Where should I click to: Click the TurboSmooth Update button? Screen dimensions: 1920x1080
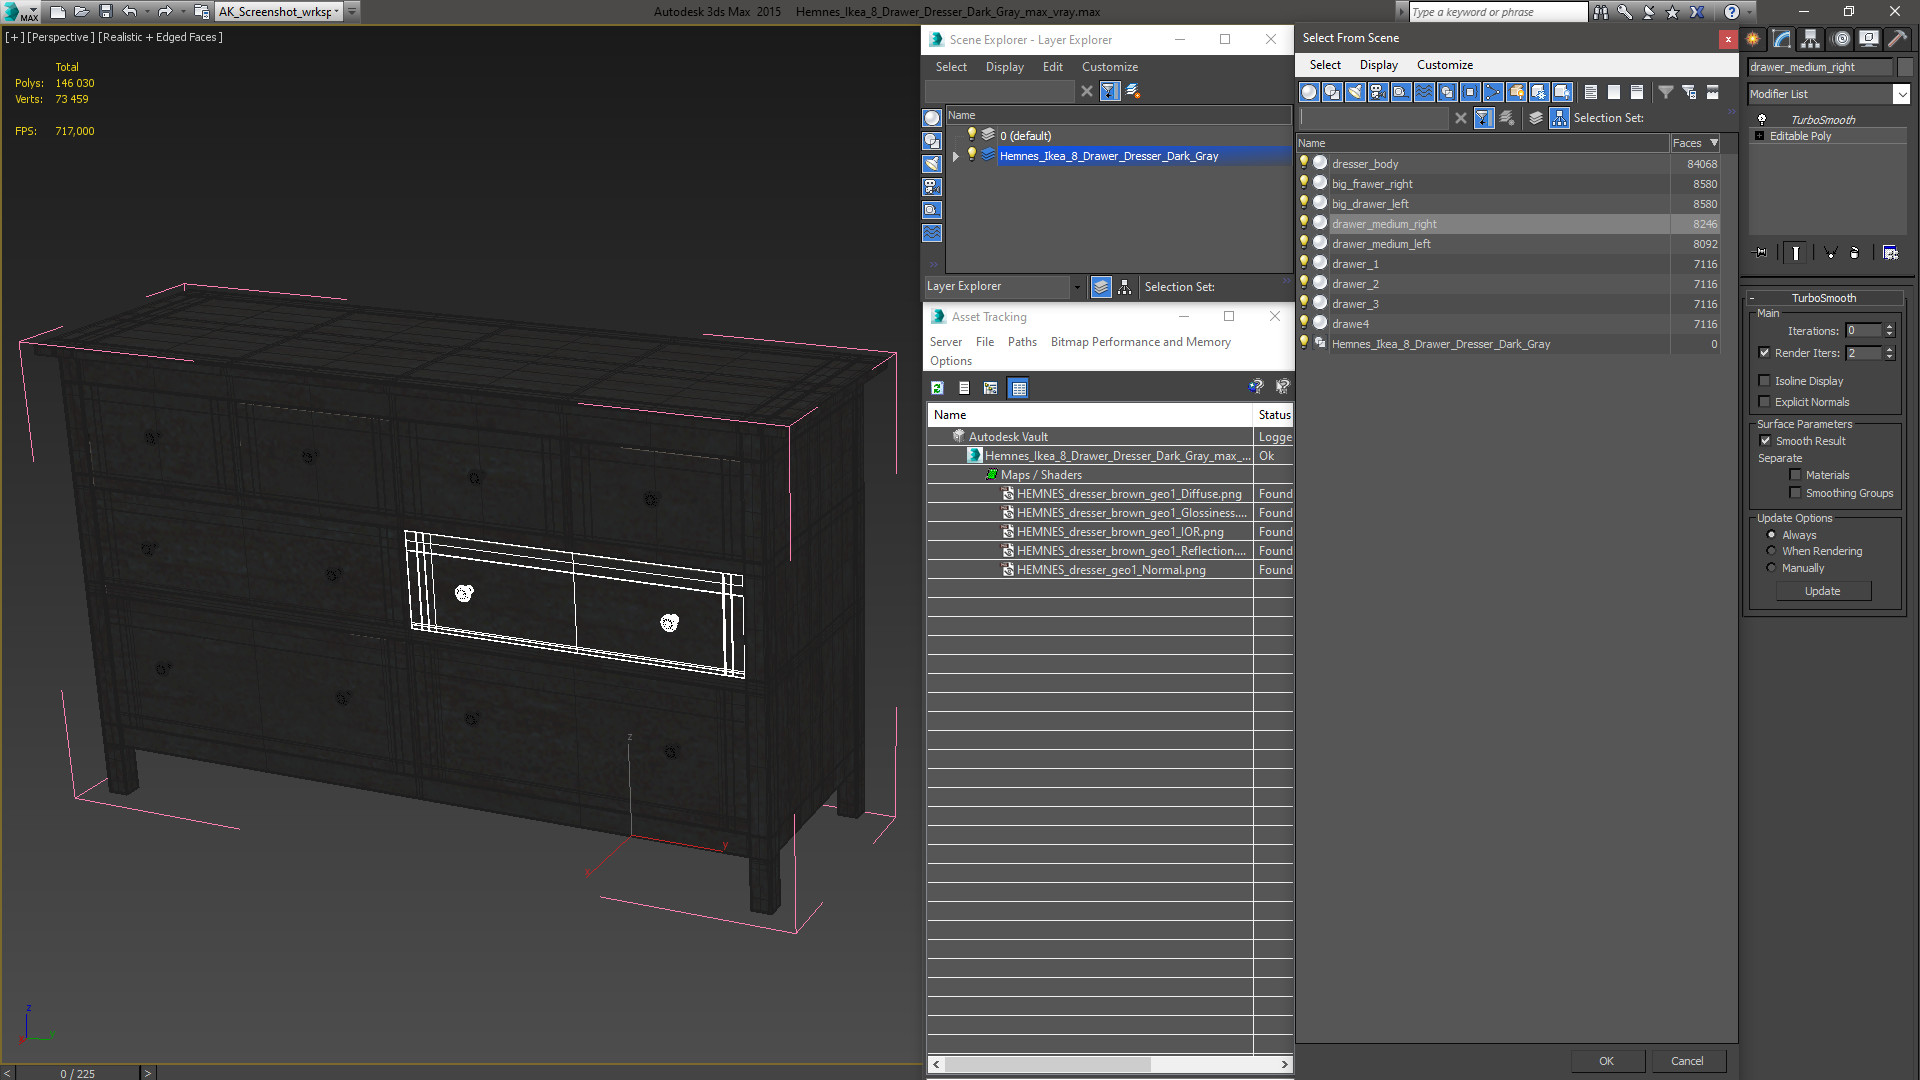click(x=1822, y=591)
